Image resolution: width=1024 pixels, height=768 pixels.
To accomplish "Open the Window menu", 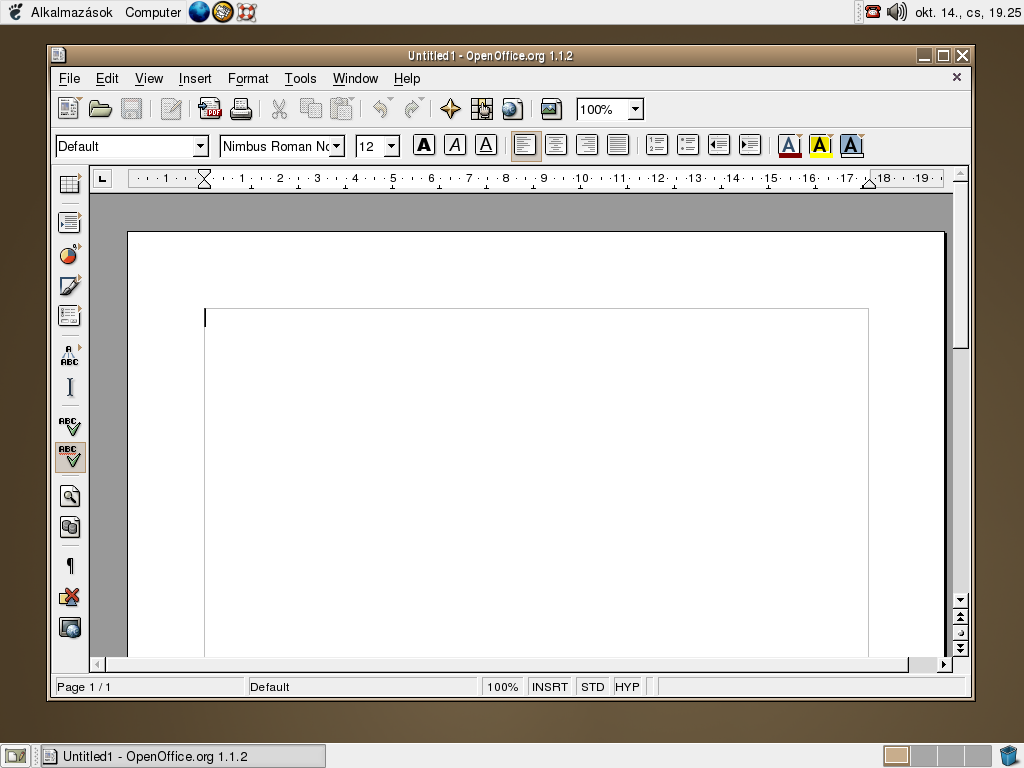I will [x=355, y=78].
